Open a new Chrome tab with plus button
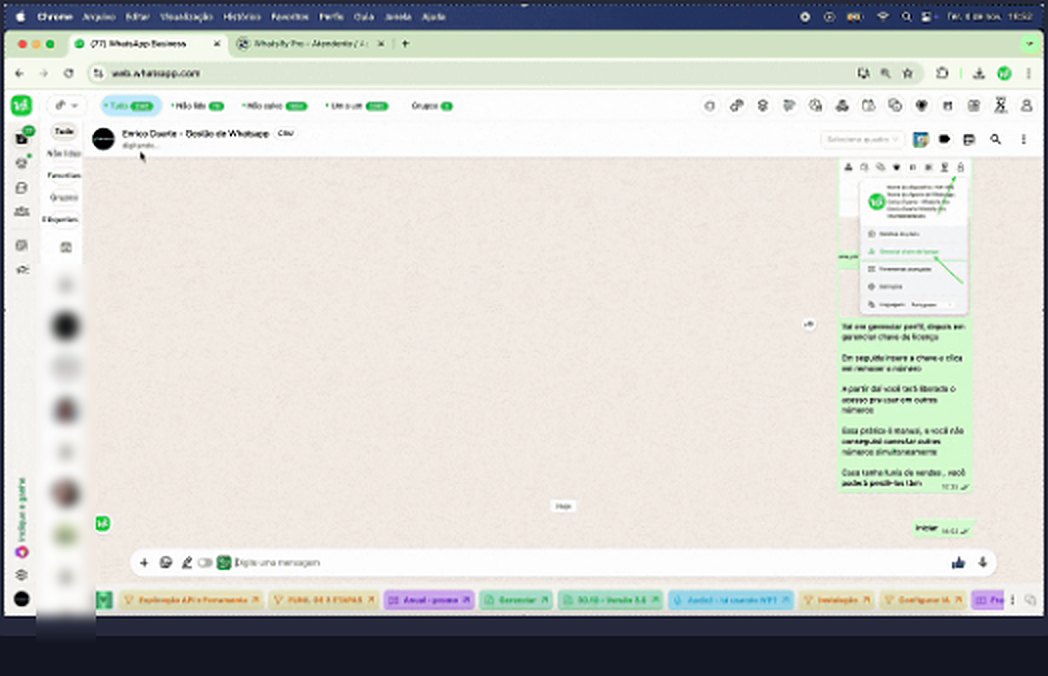This screenshot has width=1048, height=676. click(x=405, y=44)
